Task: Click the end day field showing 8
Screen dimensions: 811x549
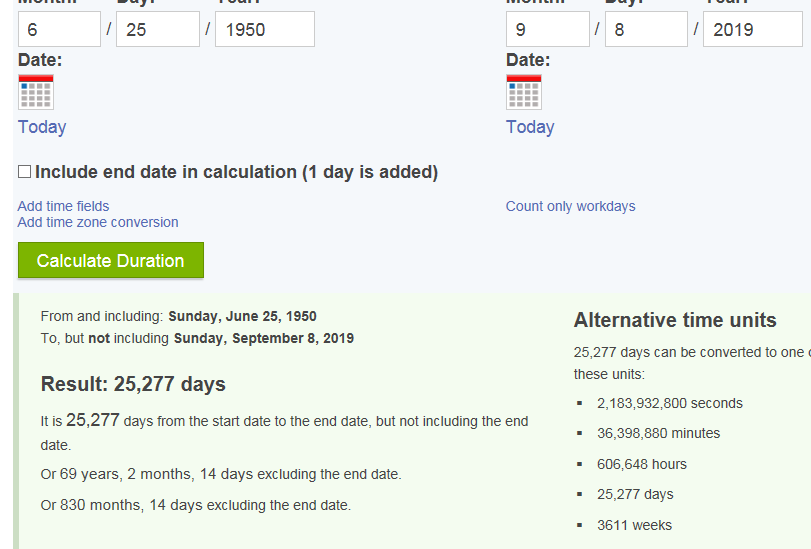Action: coord(645,29)
